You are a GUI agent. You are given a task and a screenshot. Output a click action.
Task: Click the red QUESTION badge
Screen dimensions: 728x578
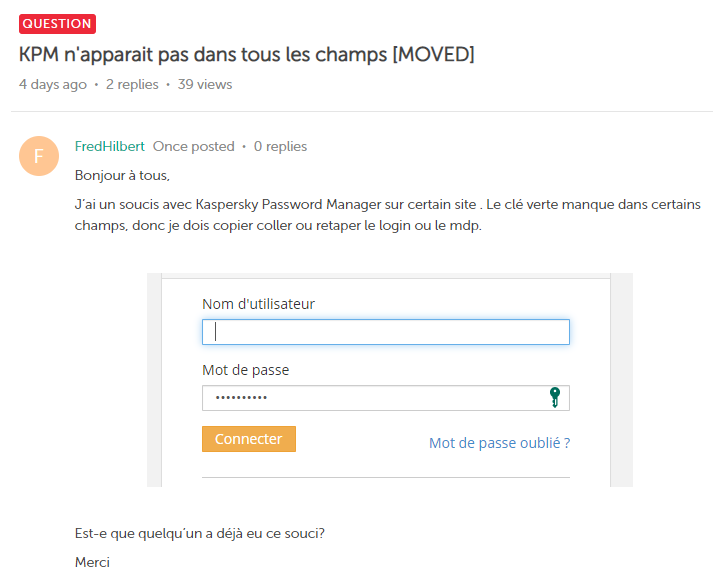point(57,23)
